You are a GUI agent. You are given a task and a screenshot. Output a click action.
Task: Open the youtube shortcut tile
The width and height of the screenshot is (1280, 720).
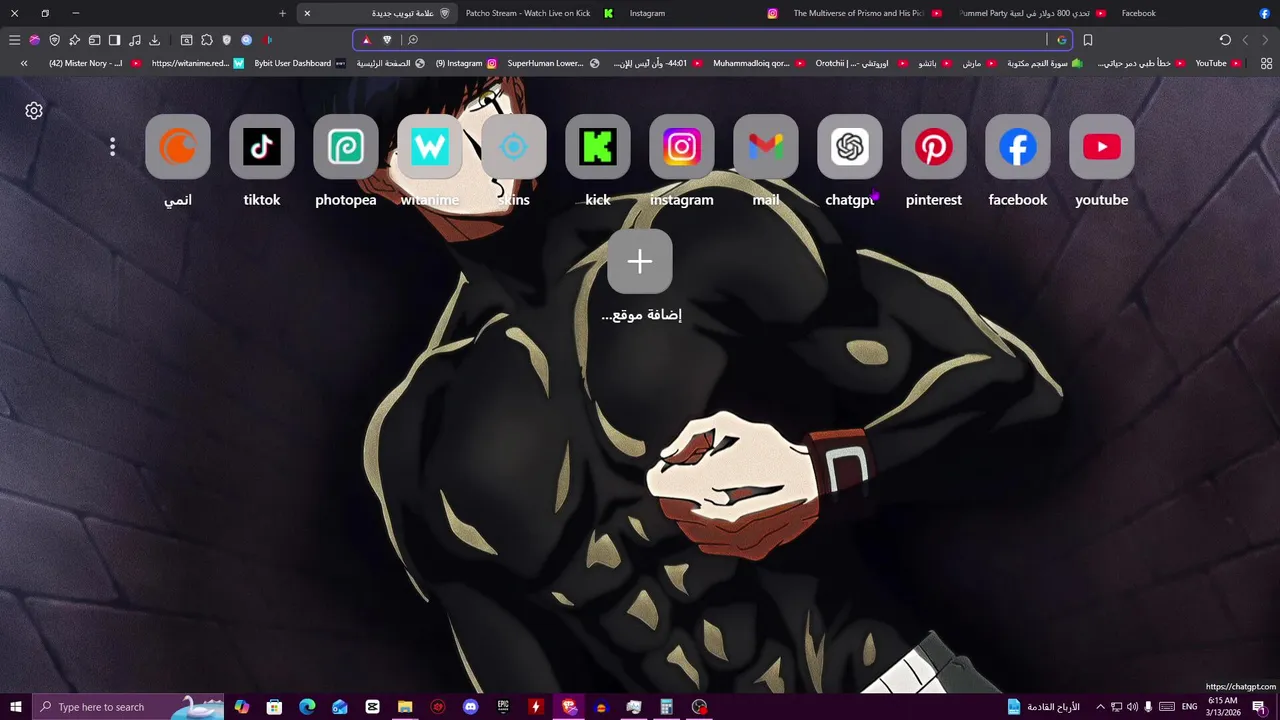point(1102,147)
